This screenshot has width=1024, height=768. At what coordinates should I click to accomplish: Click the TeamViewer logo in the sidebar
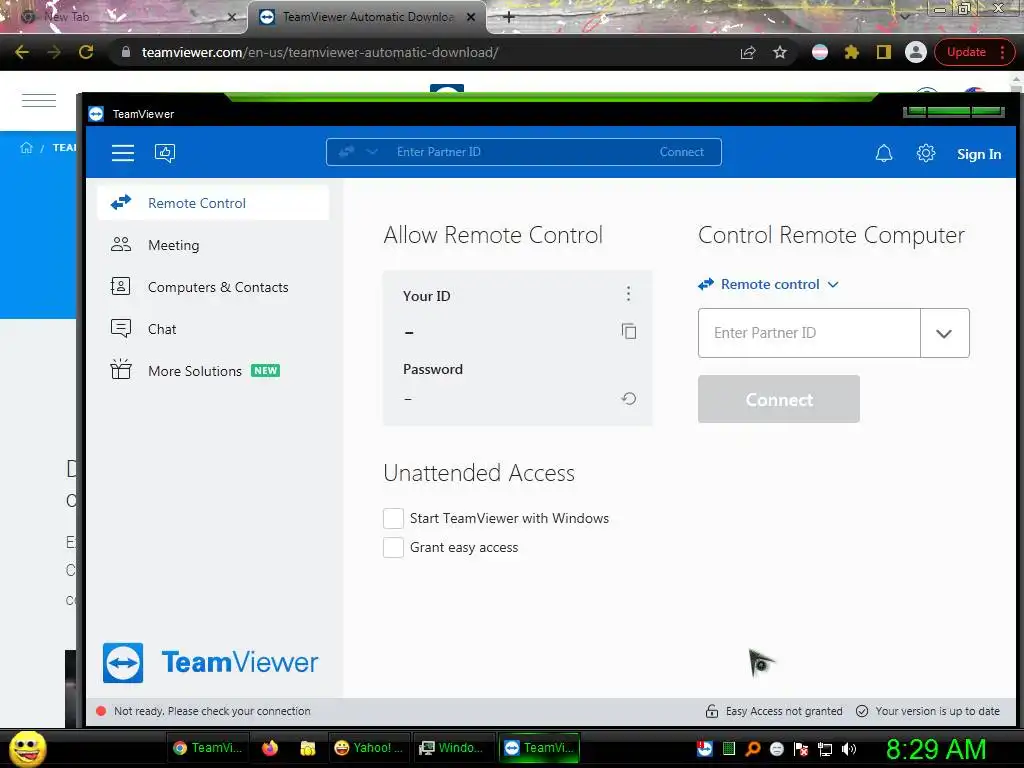point(210,663)
